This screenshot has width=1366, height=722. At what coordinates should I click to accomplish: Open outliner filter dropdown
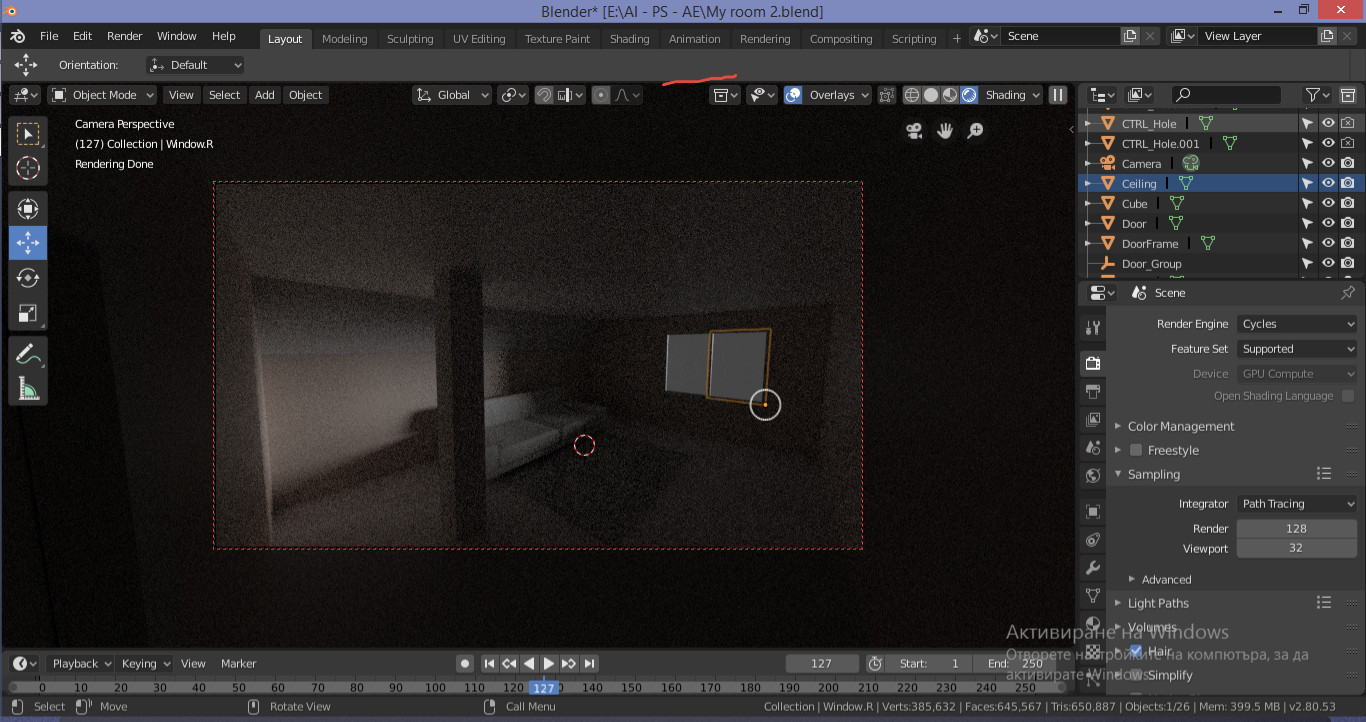[1318, 94]
